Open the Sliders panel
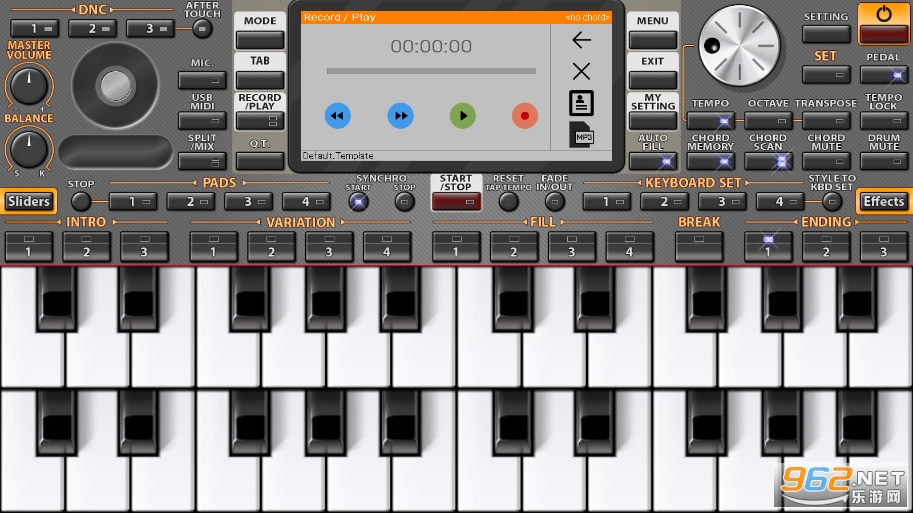The image size is (913, 513). click(29, 201)
